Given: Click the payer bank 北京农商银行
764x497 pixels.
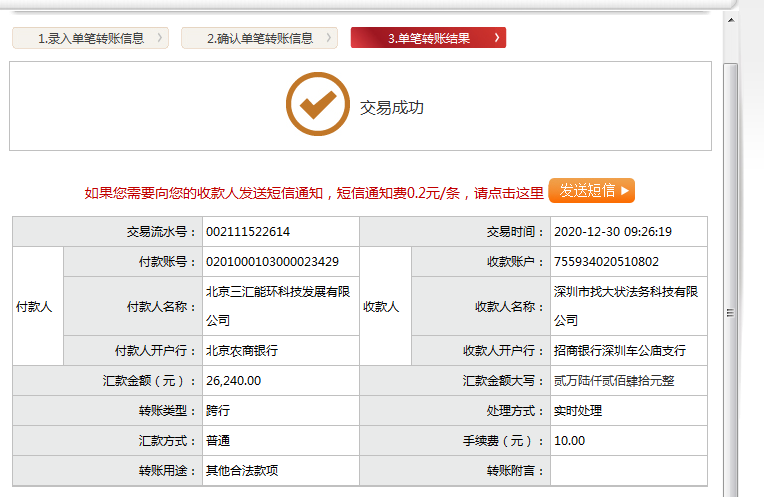Looking at the screenshot, I should point(241,351).
